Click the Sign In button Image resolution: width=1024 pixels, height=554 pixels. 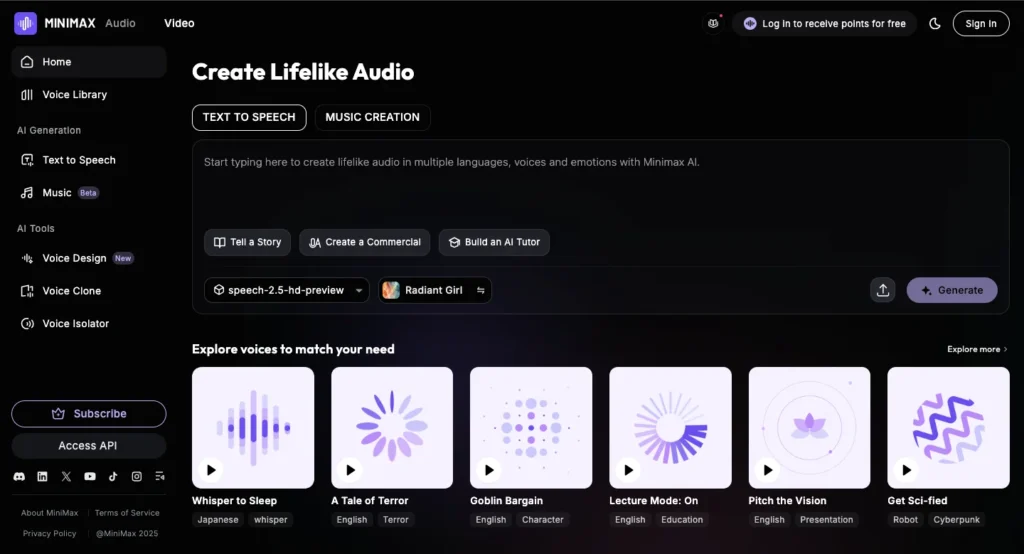[980, 23]
